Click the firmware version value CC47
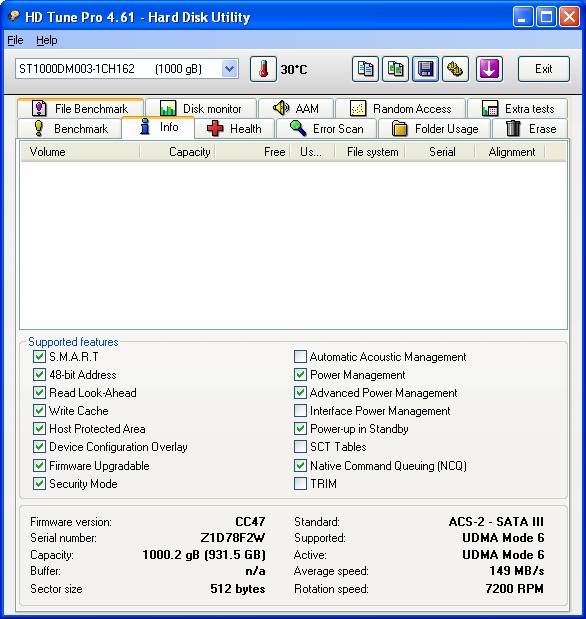 [x=250, y=521]
